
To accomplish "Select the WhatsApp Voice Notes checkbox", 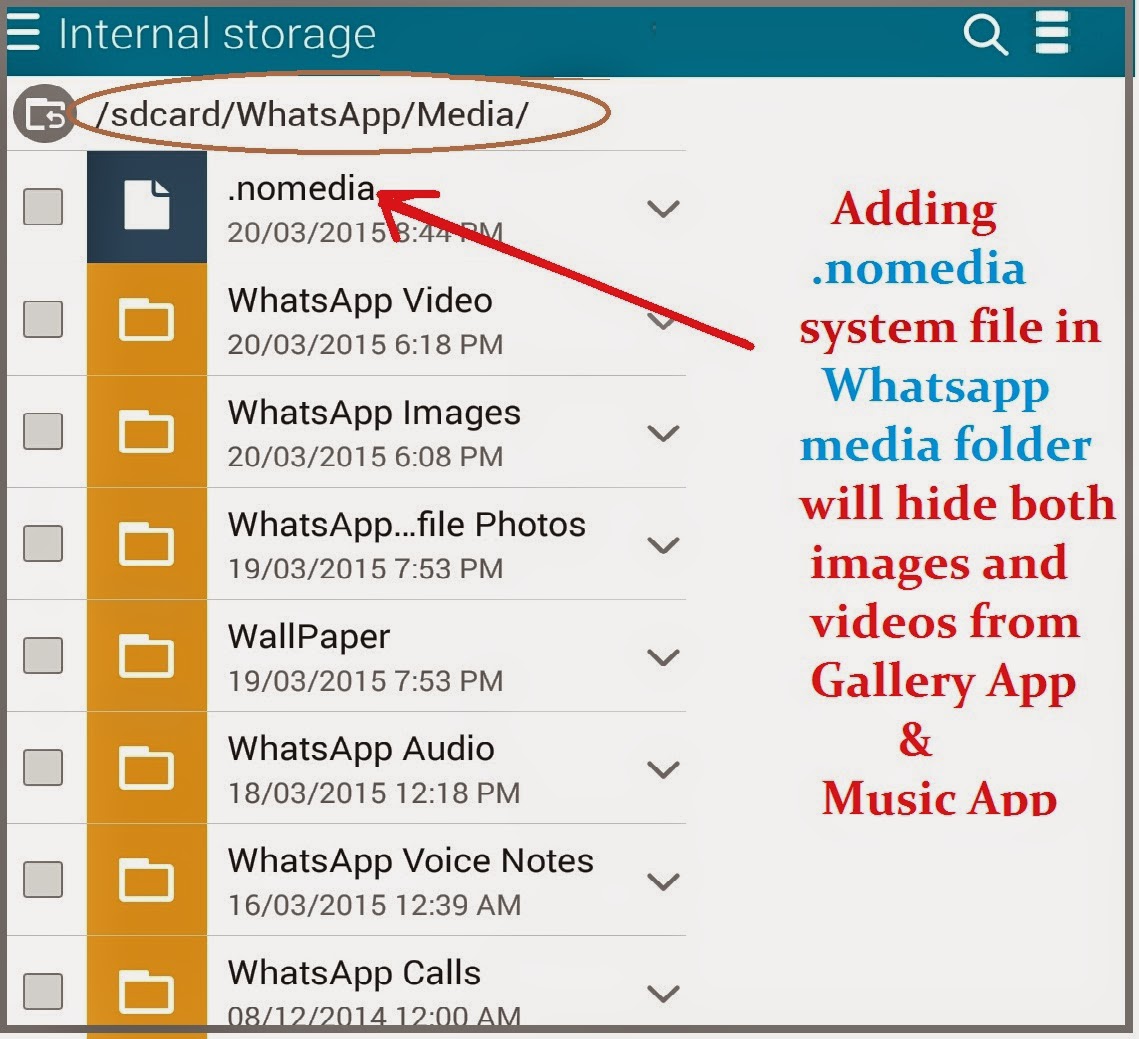I will [43, 880].
